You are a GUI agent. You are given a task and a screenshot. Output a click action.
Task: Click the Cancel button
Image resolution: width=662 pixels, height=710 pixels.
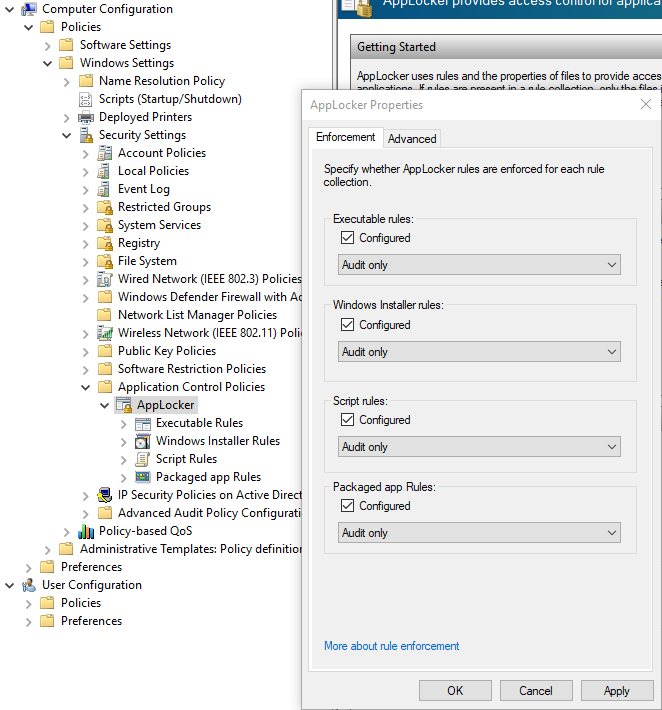pyautogui.click(x=536, y=691)
